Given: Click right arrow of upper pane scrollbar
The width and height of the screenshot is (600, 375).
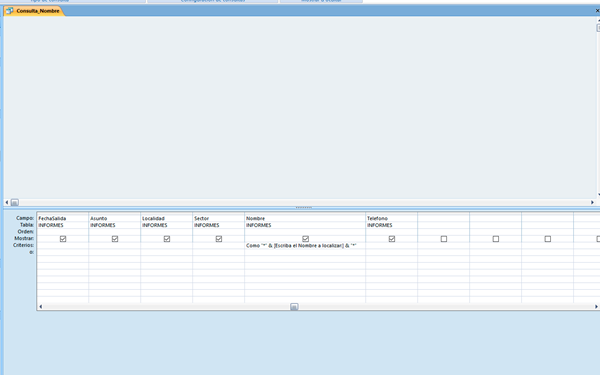Looking at the screenshot, I should pyautogui.click(x=592, y=202).
